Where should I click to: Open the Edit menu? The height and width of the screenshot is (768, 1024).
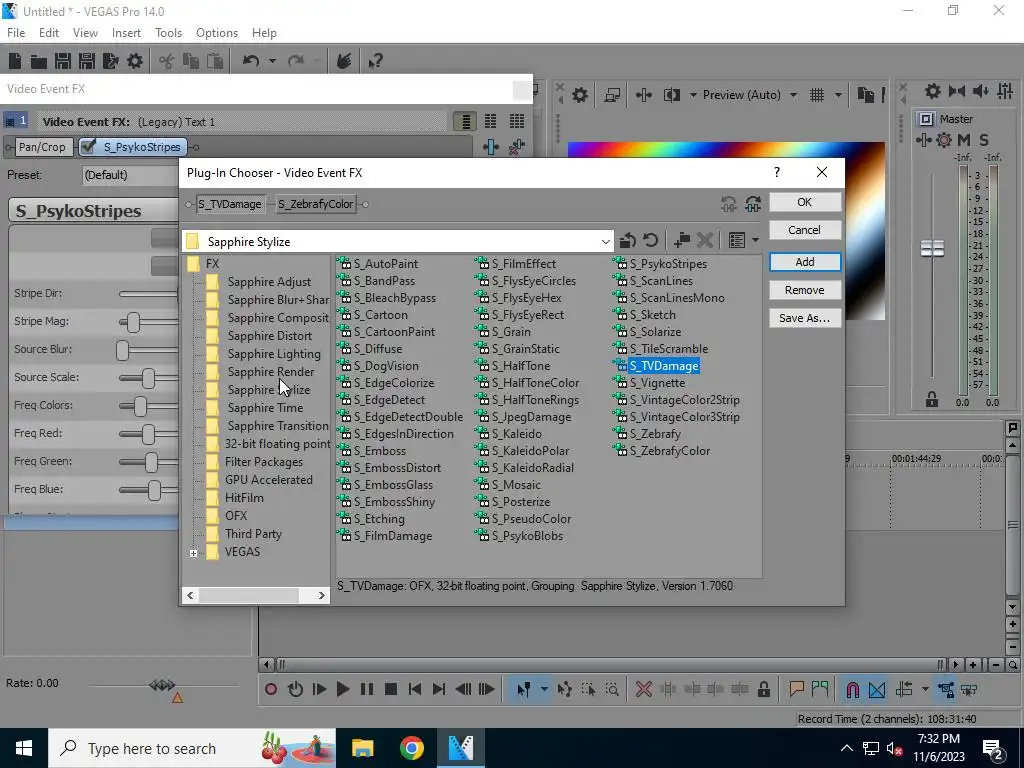point(49,33)
